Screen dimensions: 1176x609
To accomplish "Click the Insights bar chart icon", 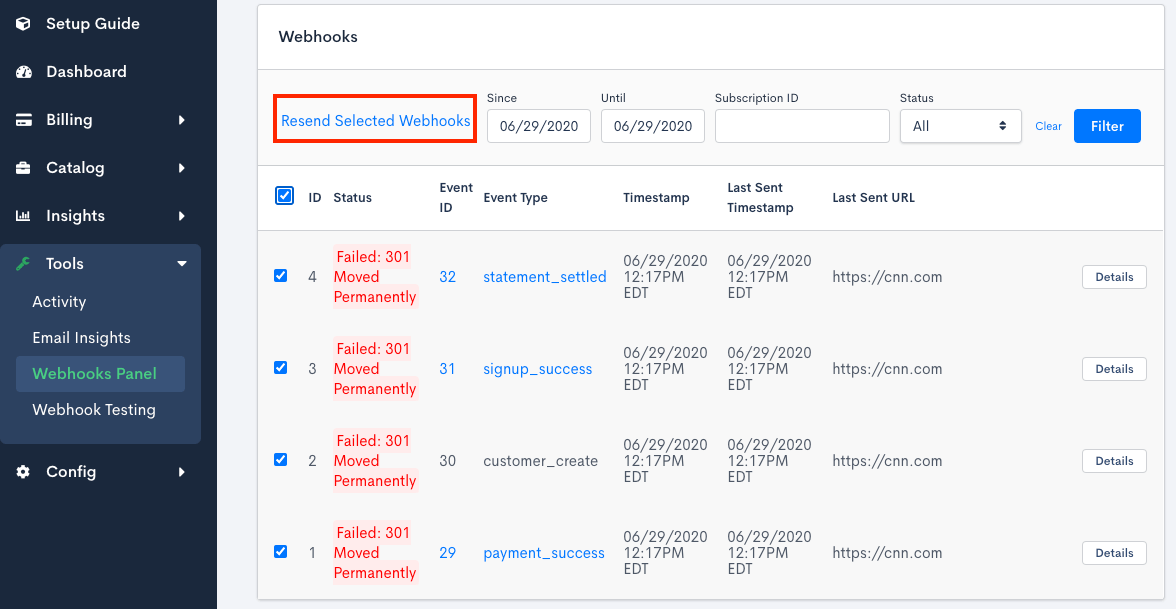I will point(24,216).
